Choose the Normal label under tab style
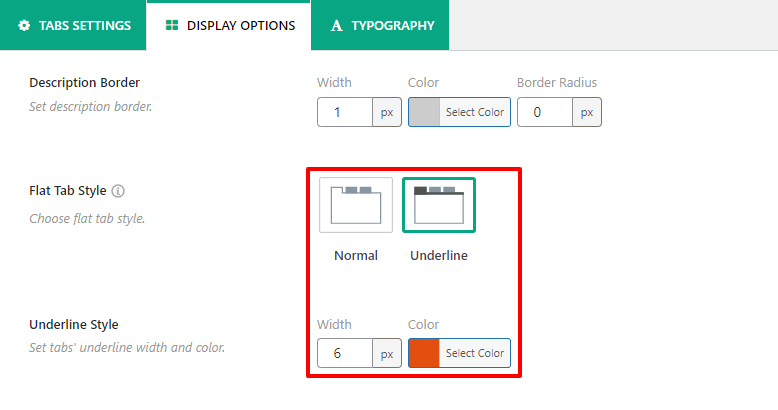778x410 pixels. coord(356,255)
